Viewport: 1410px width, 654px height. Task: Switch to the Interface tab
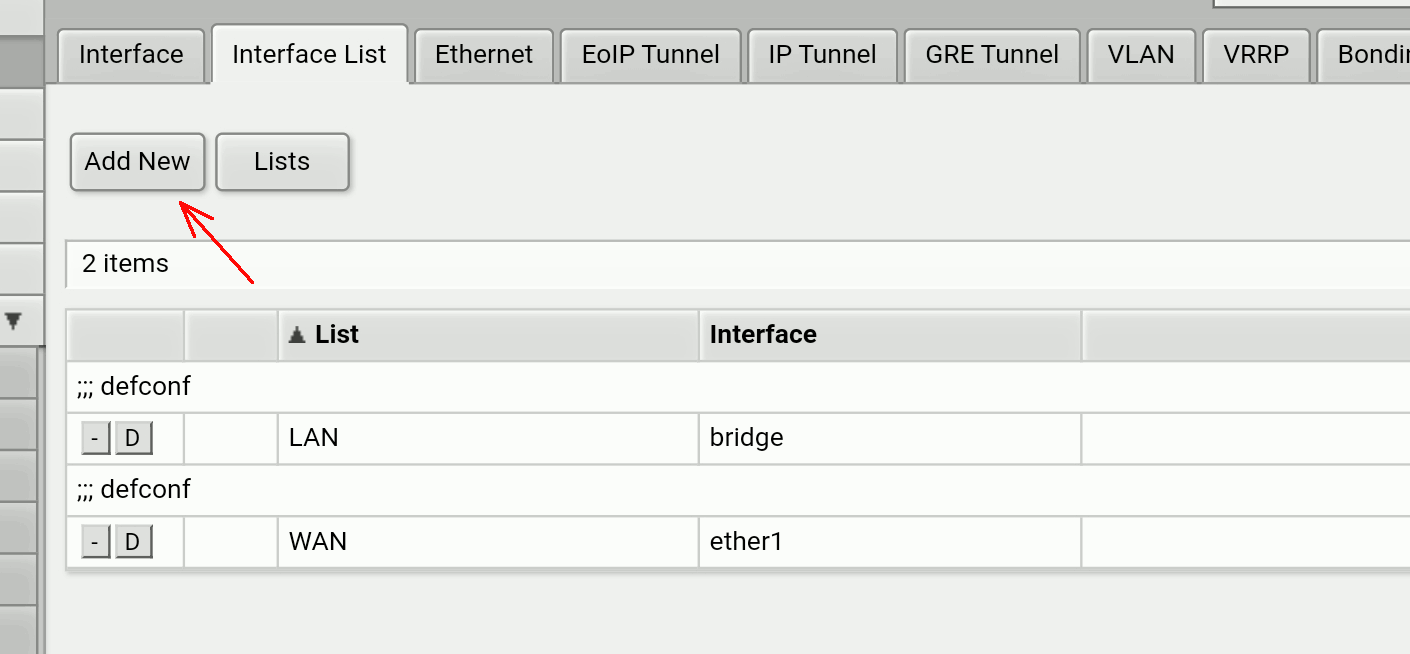click(x=131, y=54)
